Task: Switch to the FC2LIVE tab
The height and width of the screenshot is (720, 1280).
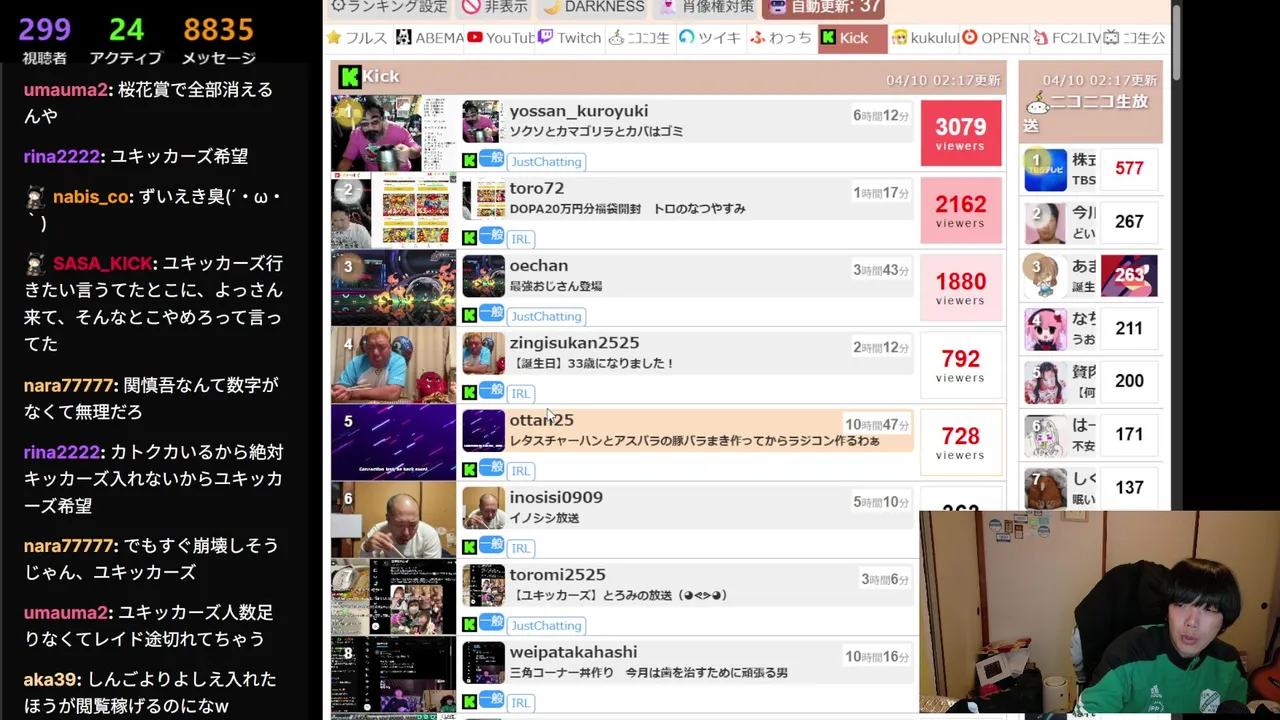Action: coord(1066,38)
